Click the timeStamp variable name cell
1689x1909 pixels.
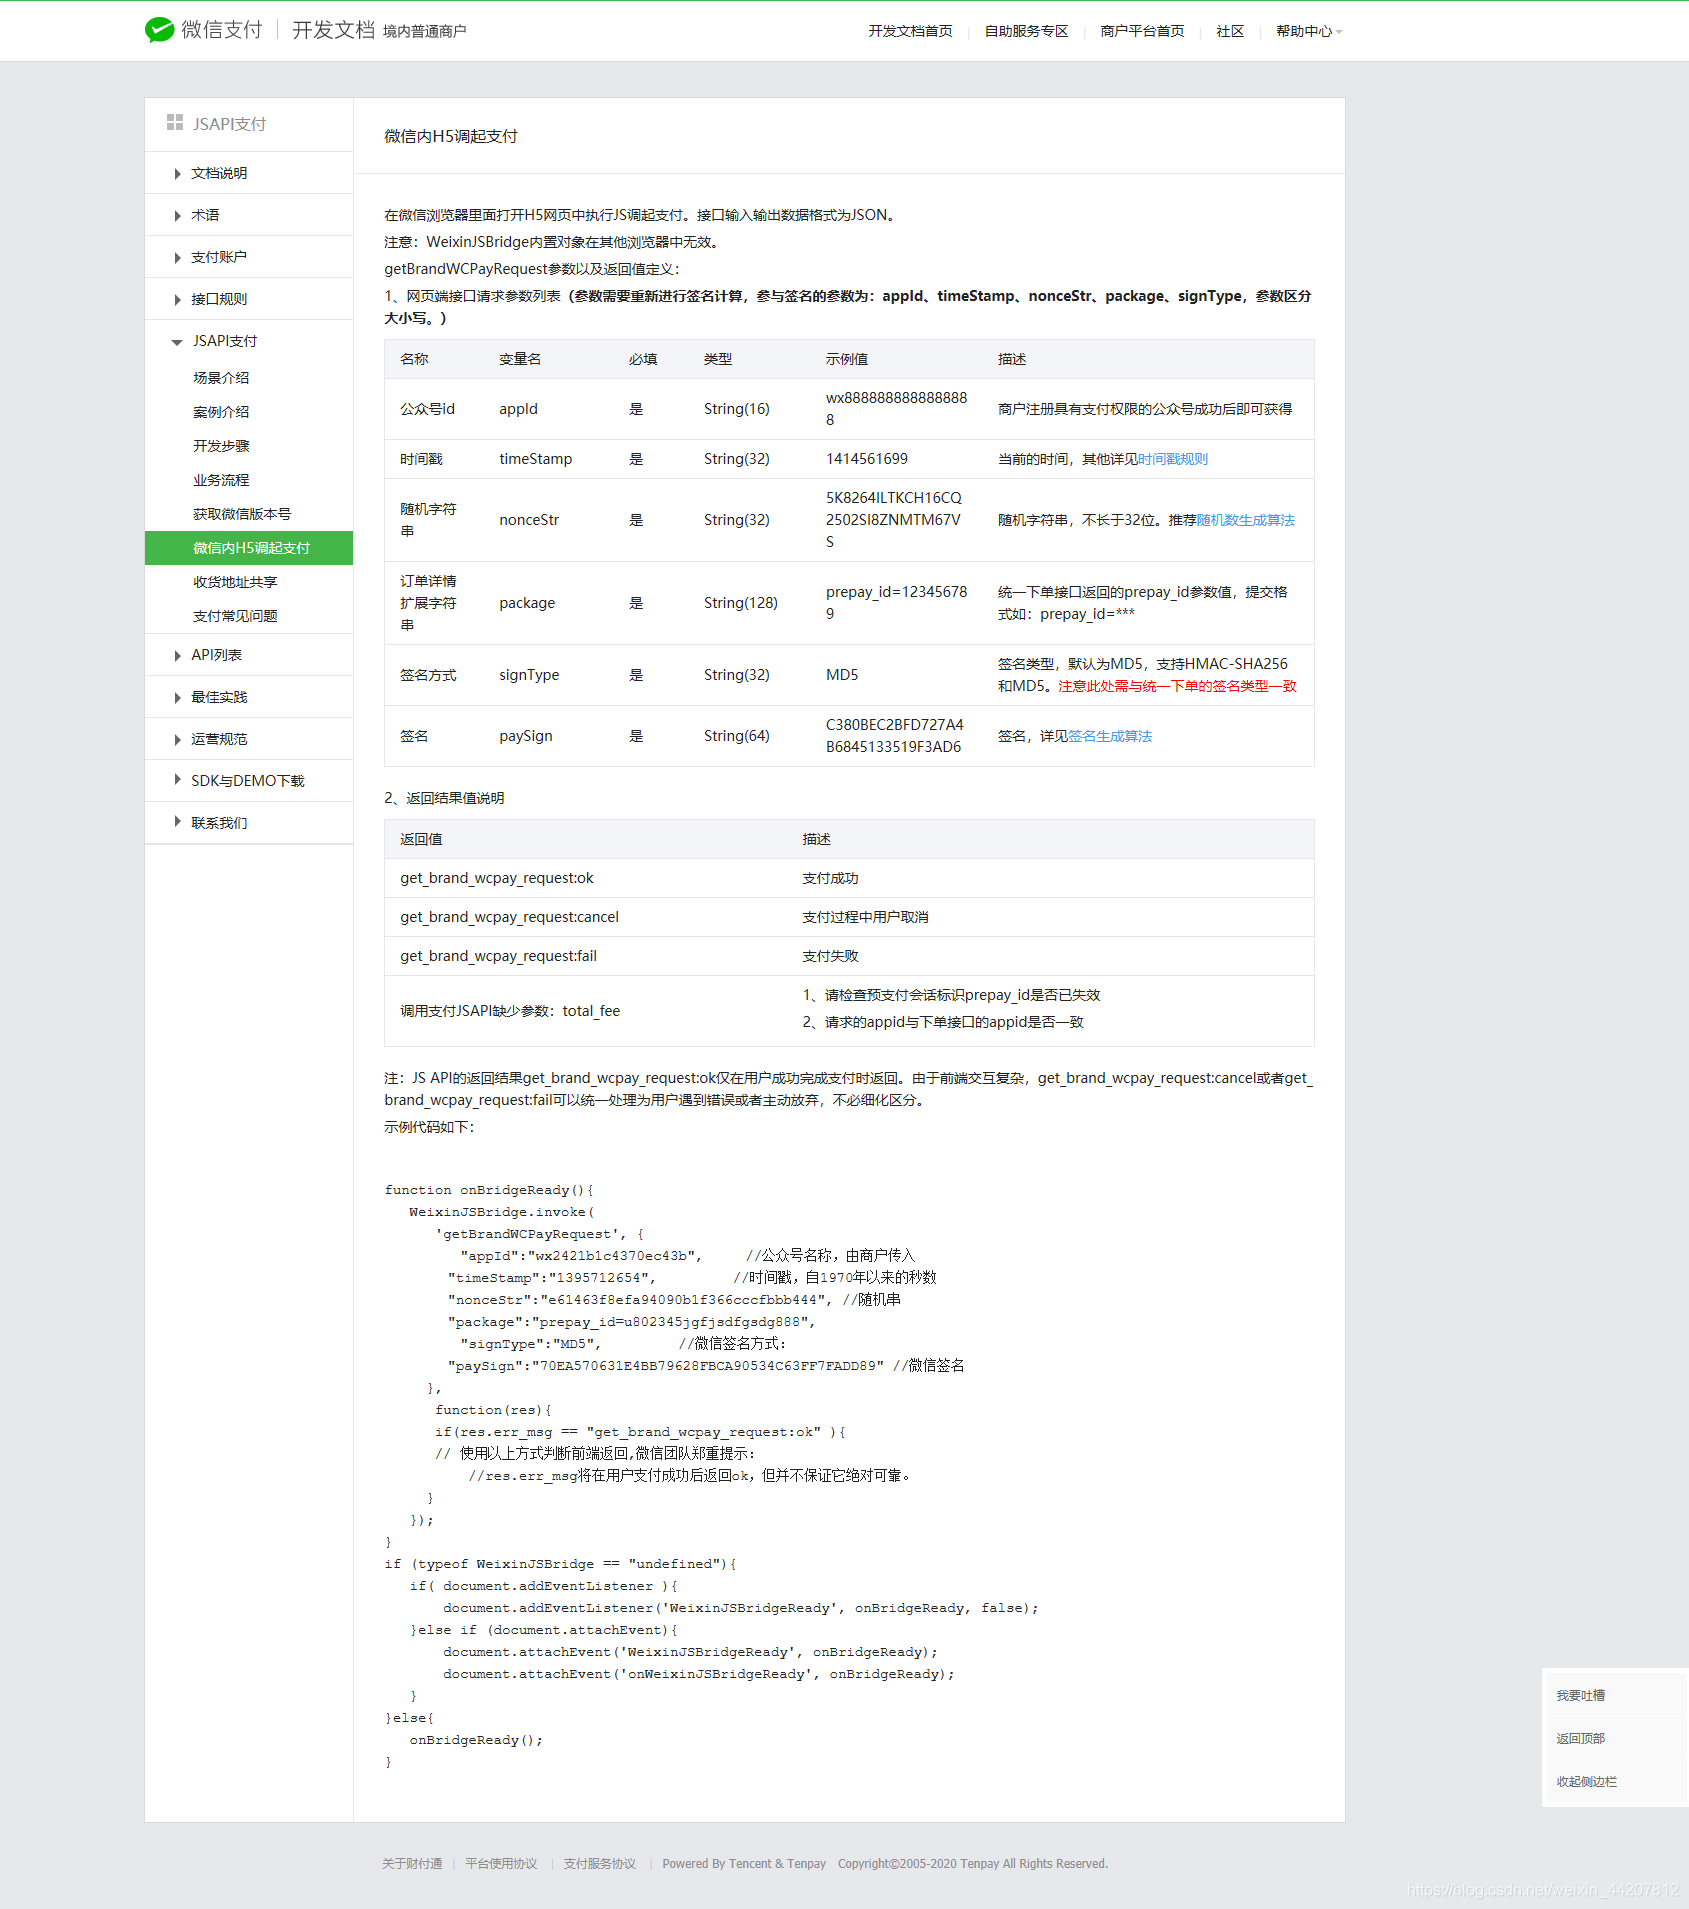point(535,459)
